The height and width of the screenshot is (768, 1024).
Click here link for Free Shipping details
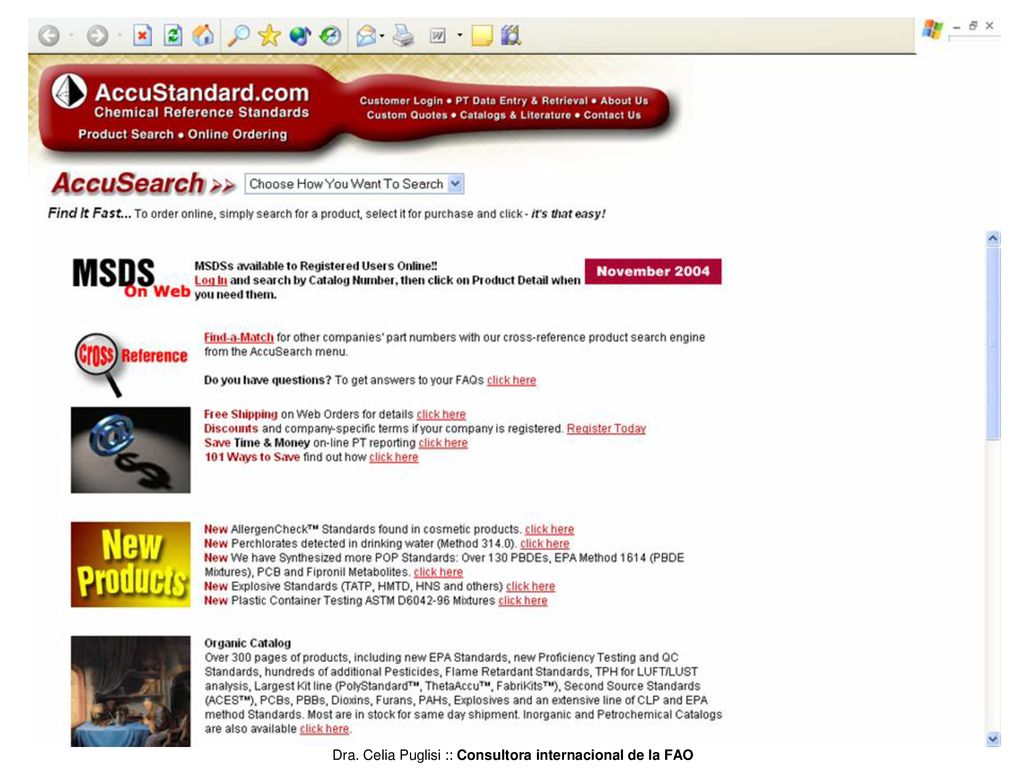click(441, 415)
